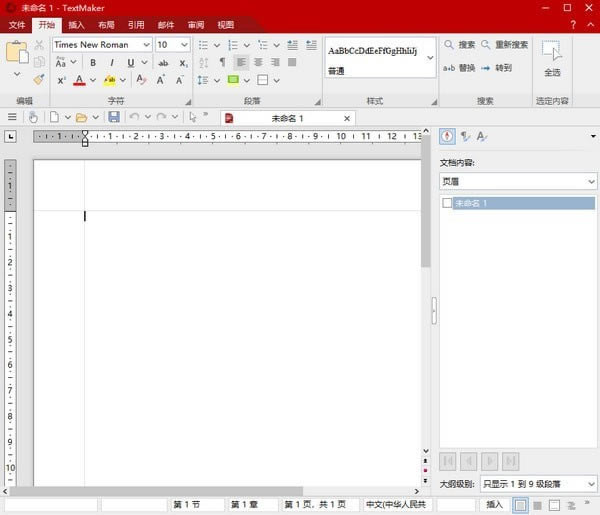Select the navigator compass icon in sidebar
The width and height of the screenshot is (600, 515).
(x=447, y=137)
